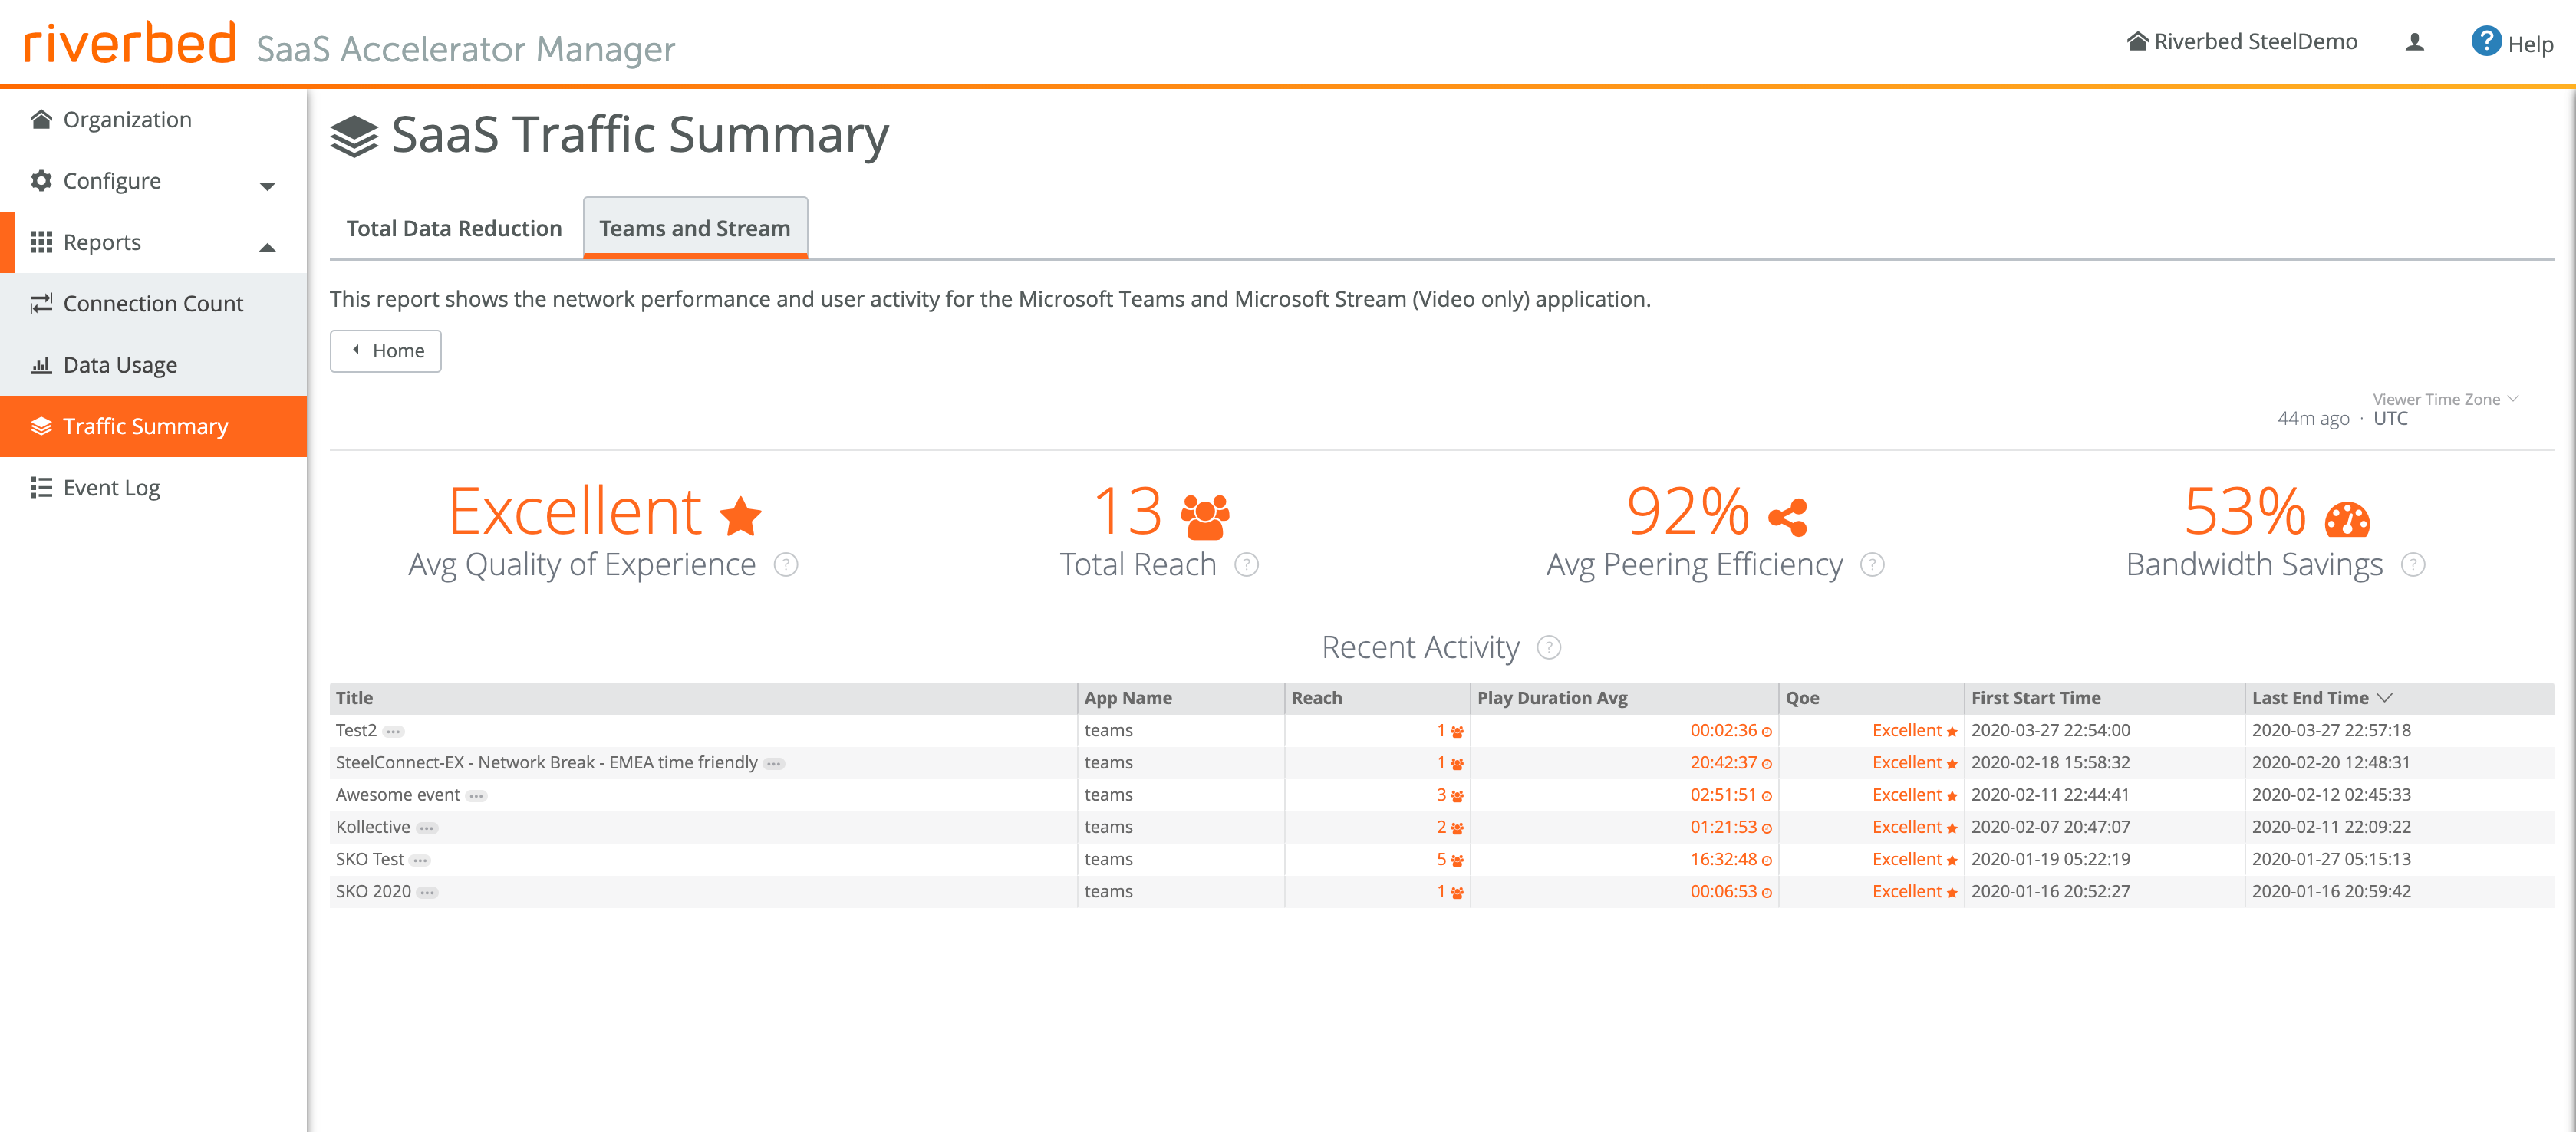Open ellipsis menu for Awesome event
This screenshot has width=2576, height=1132.
[x=477, y=796]
